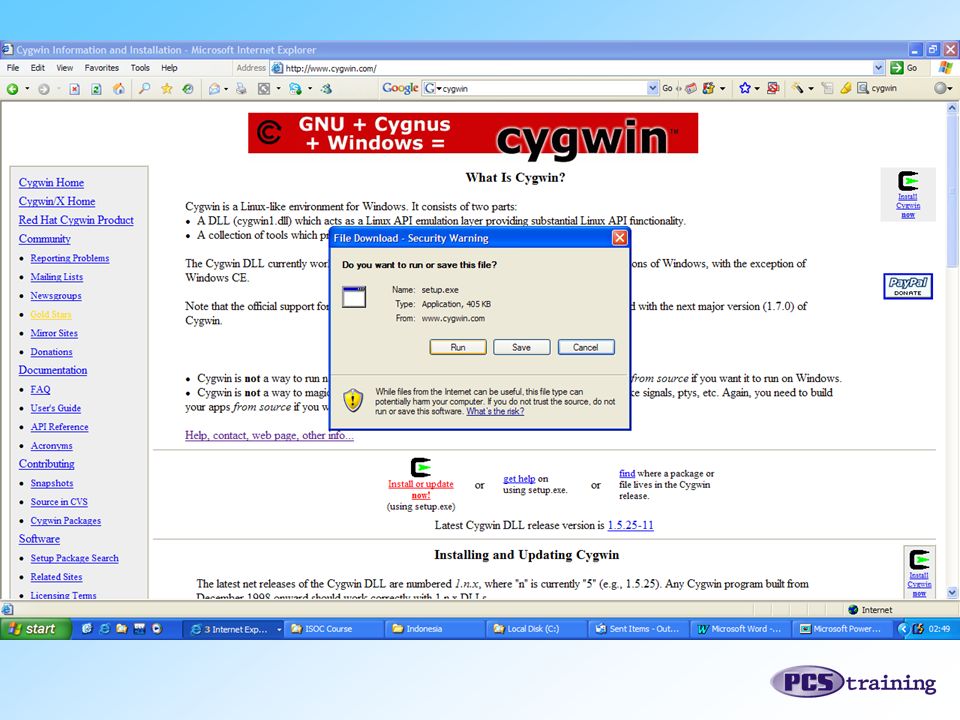
Task: Click the Messenger icon in toolbar
Action: [326, 89]
